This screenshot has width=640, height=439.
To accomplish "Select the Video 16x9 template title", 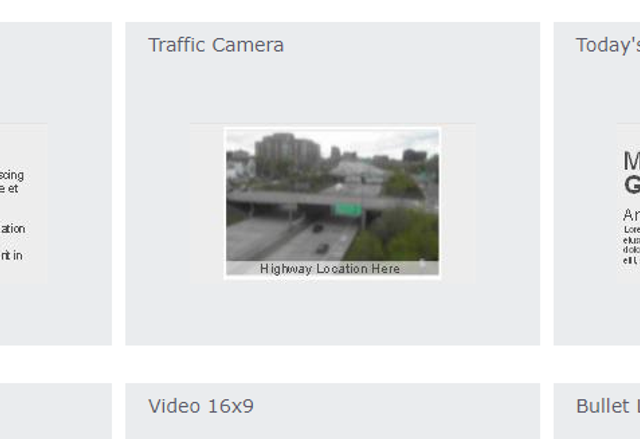I will (201, 406).
